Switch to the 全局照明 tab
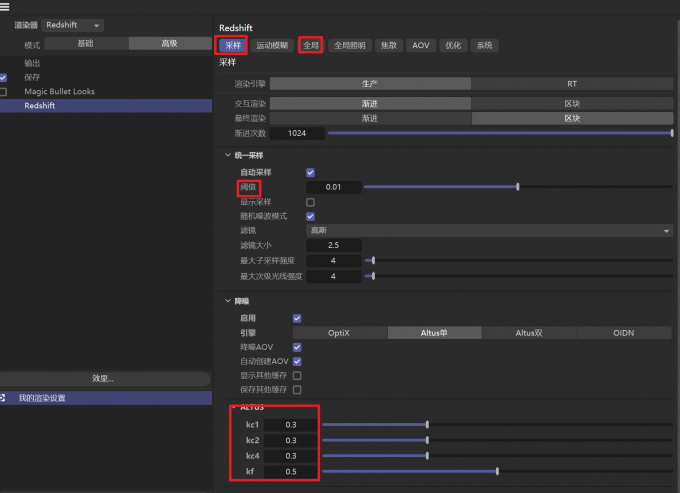 (350, 46)
